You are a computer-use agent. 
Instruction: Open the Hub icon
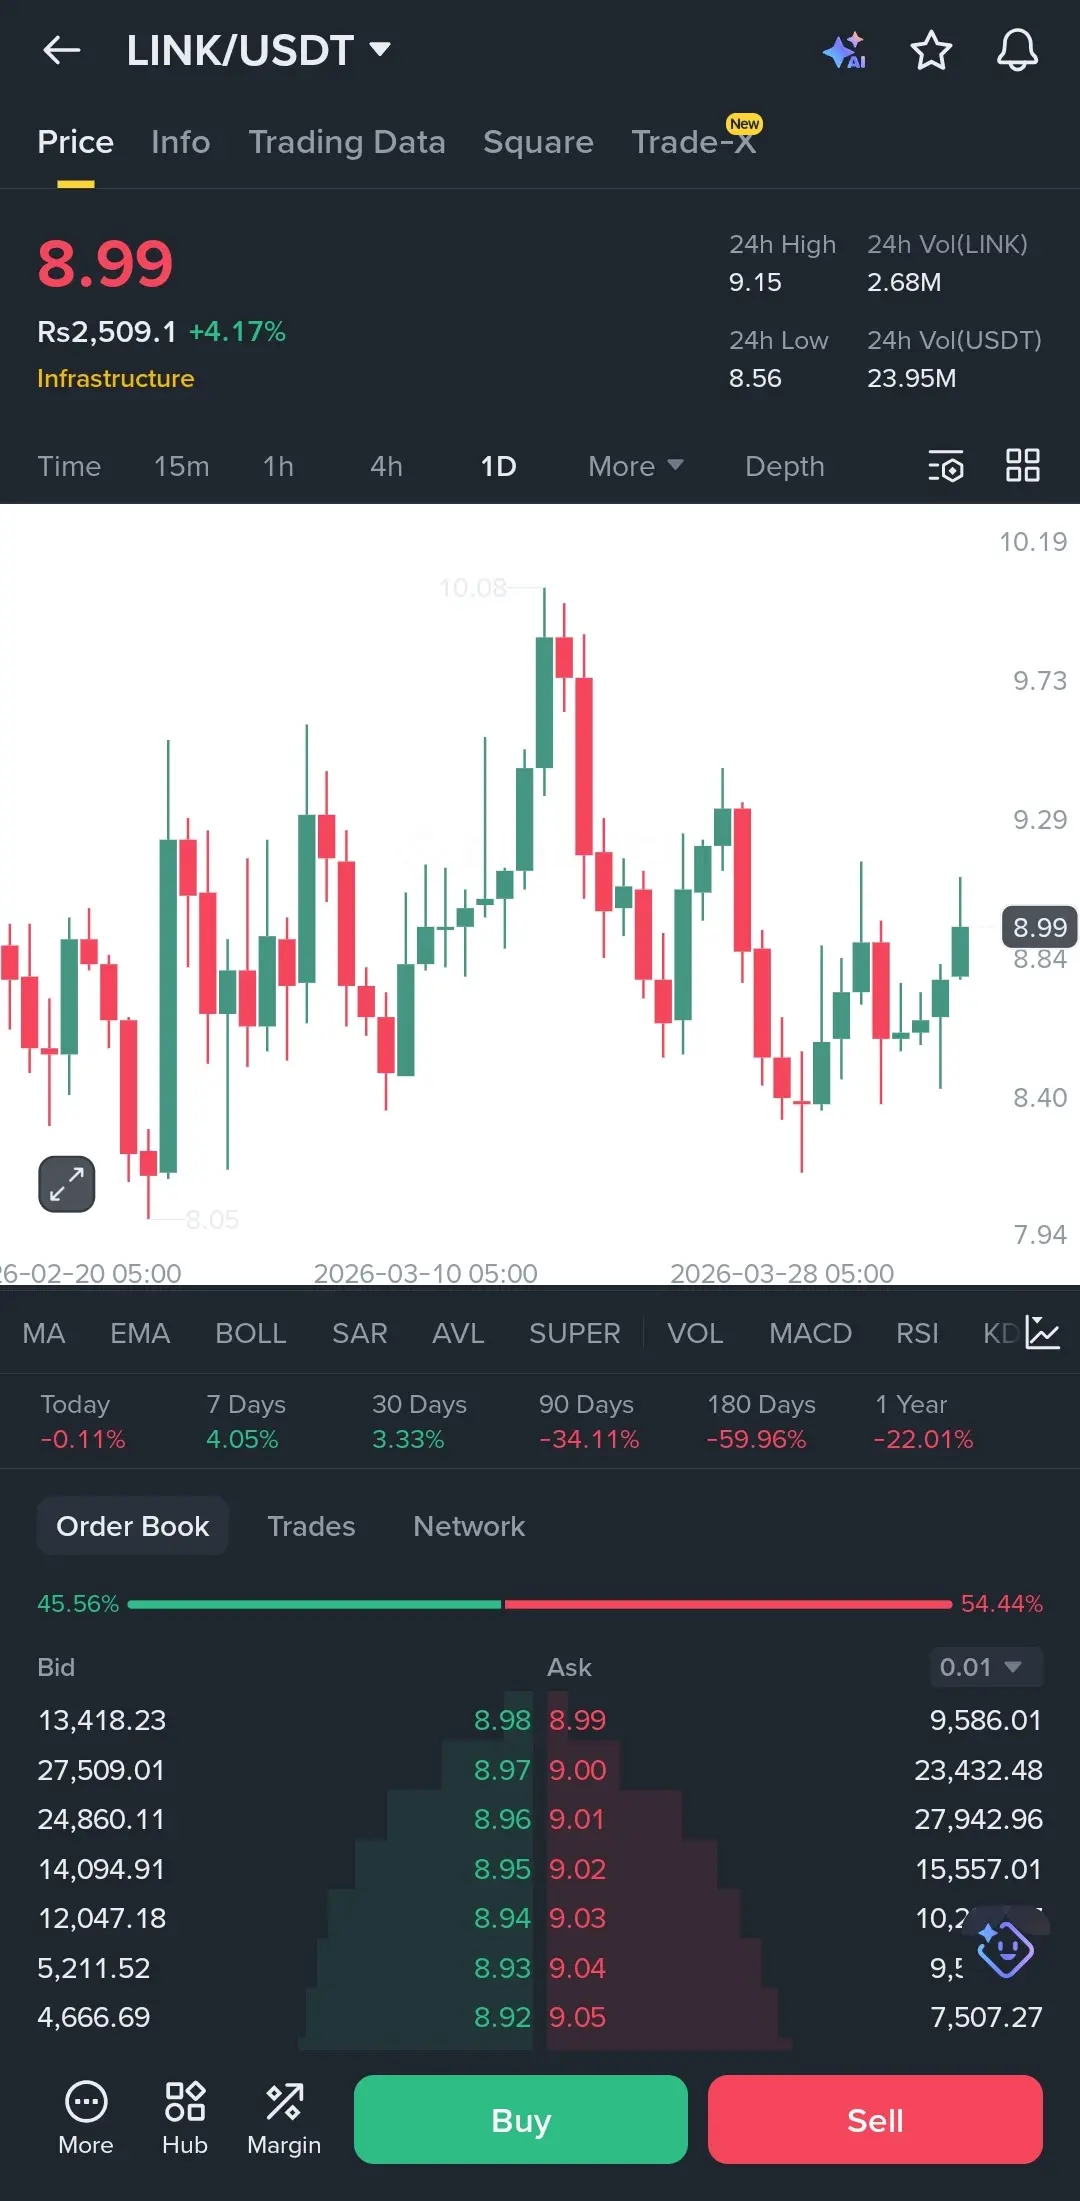coord(185,2119)
